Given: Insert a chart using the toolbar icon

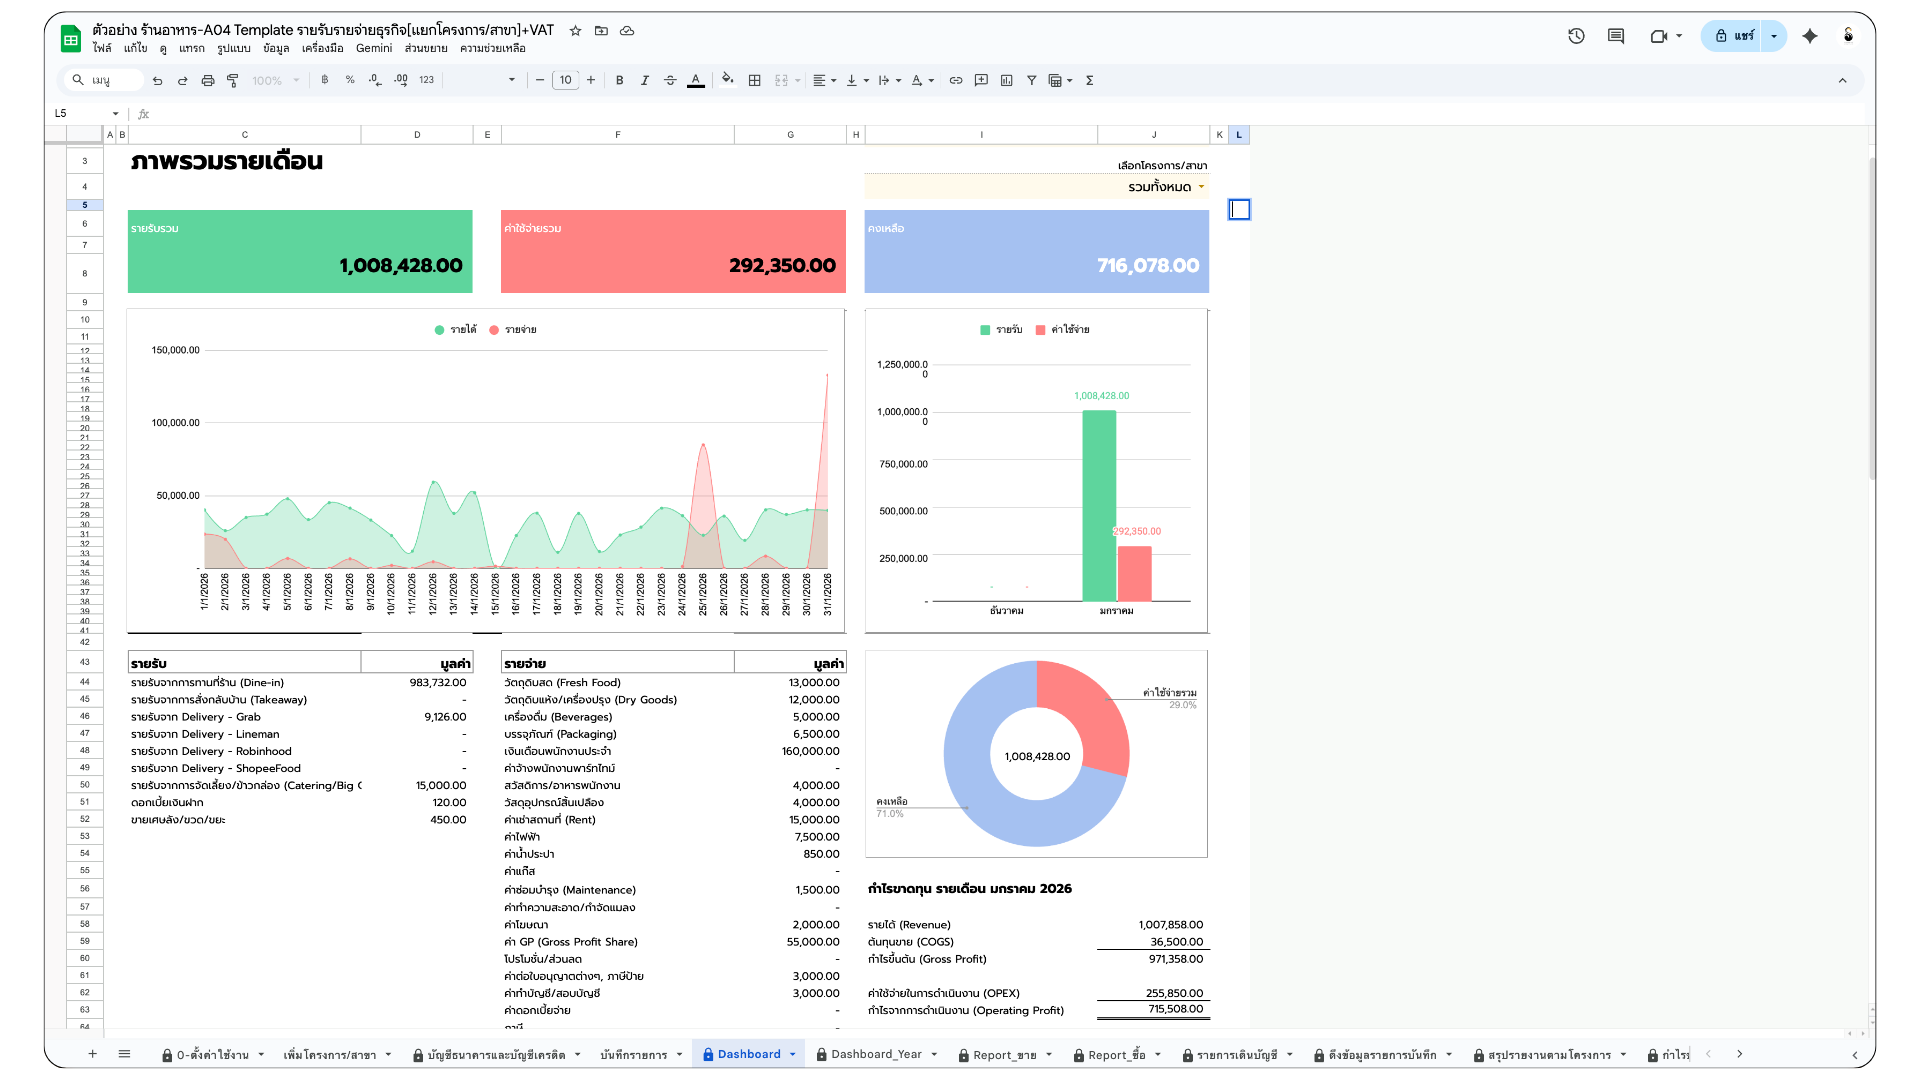Looking at the screenshot, I should (1007, 80).
